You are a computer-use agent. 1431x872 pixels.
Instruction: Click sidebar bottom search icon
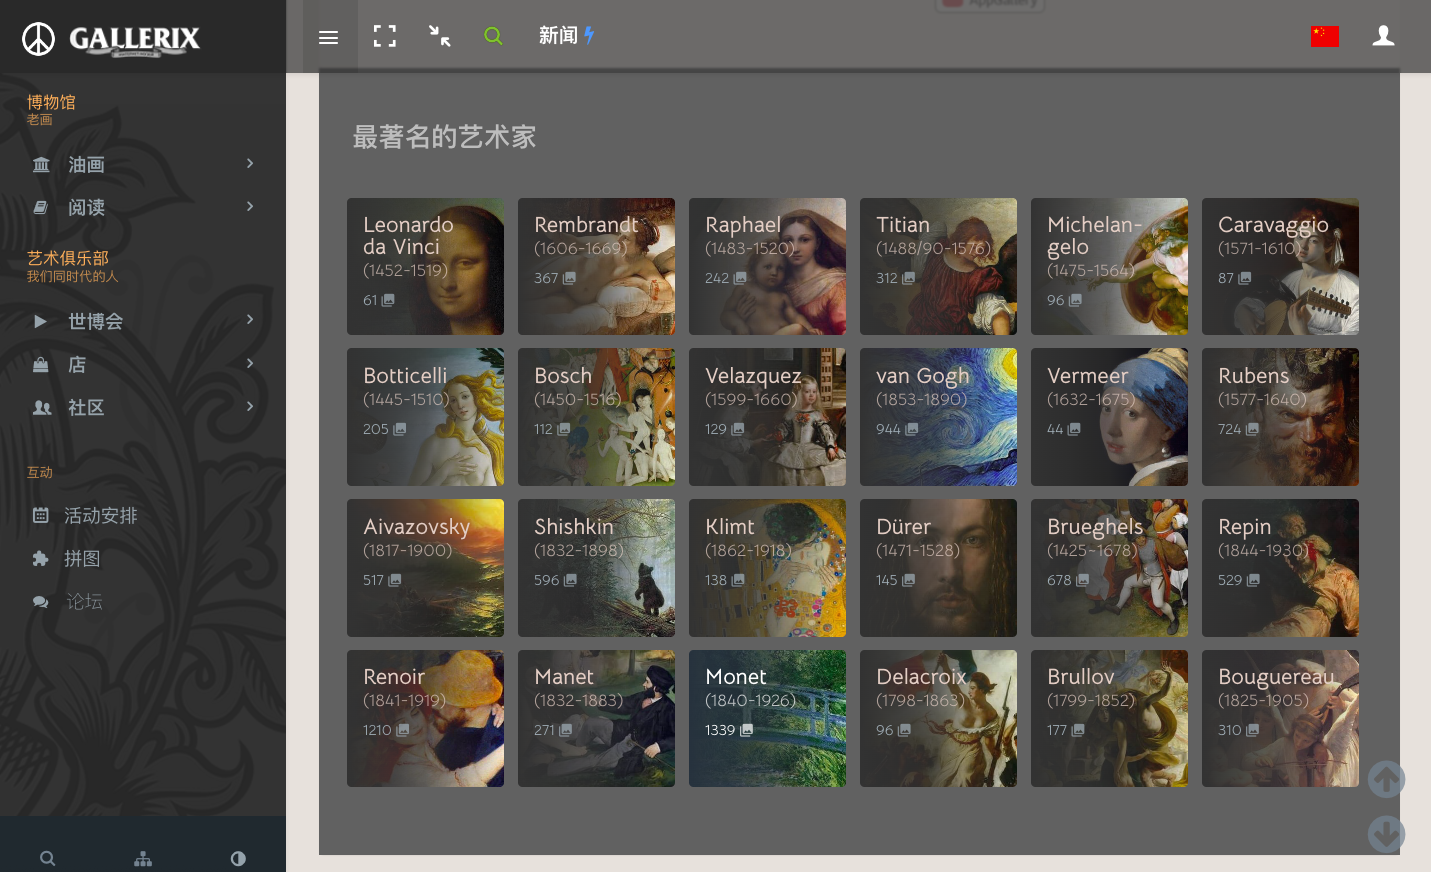(47, 859)
